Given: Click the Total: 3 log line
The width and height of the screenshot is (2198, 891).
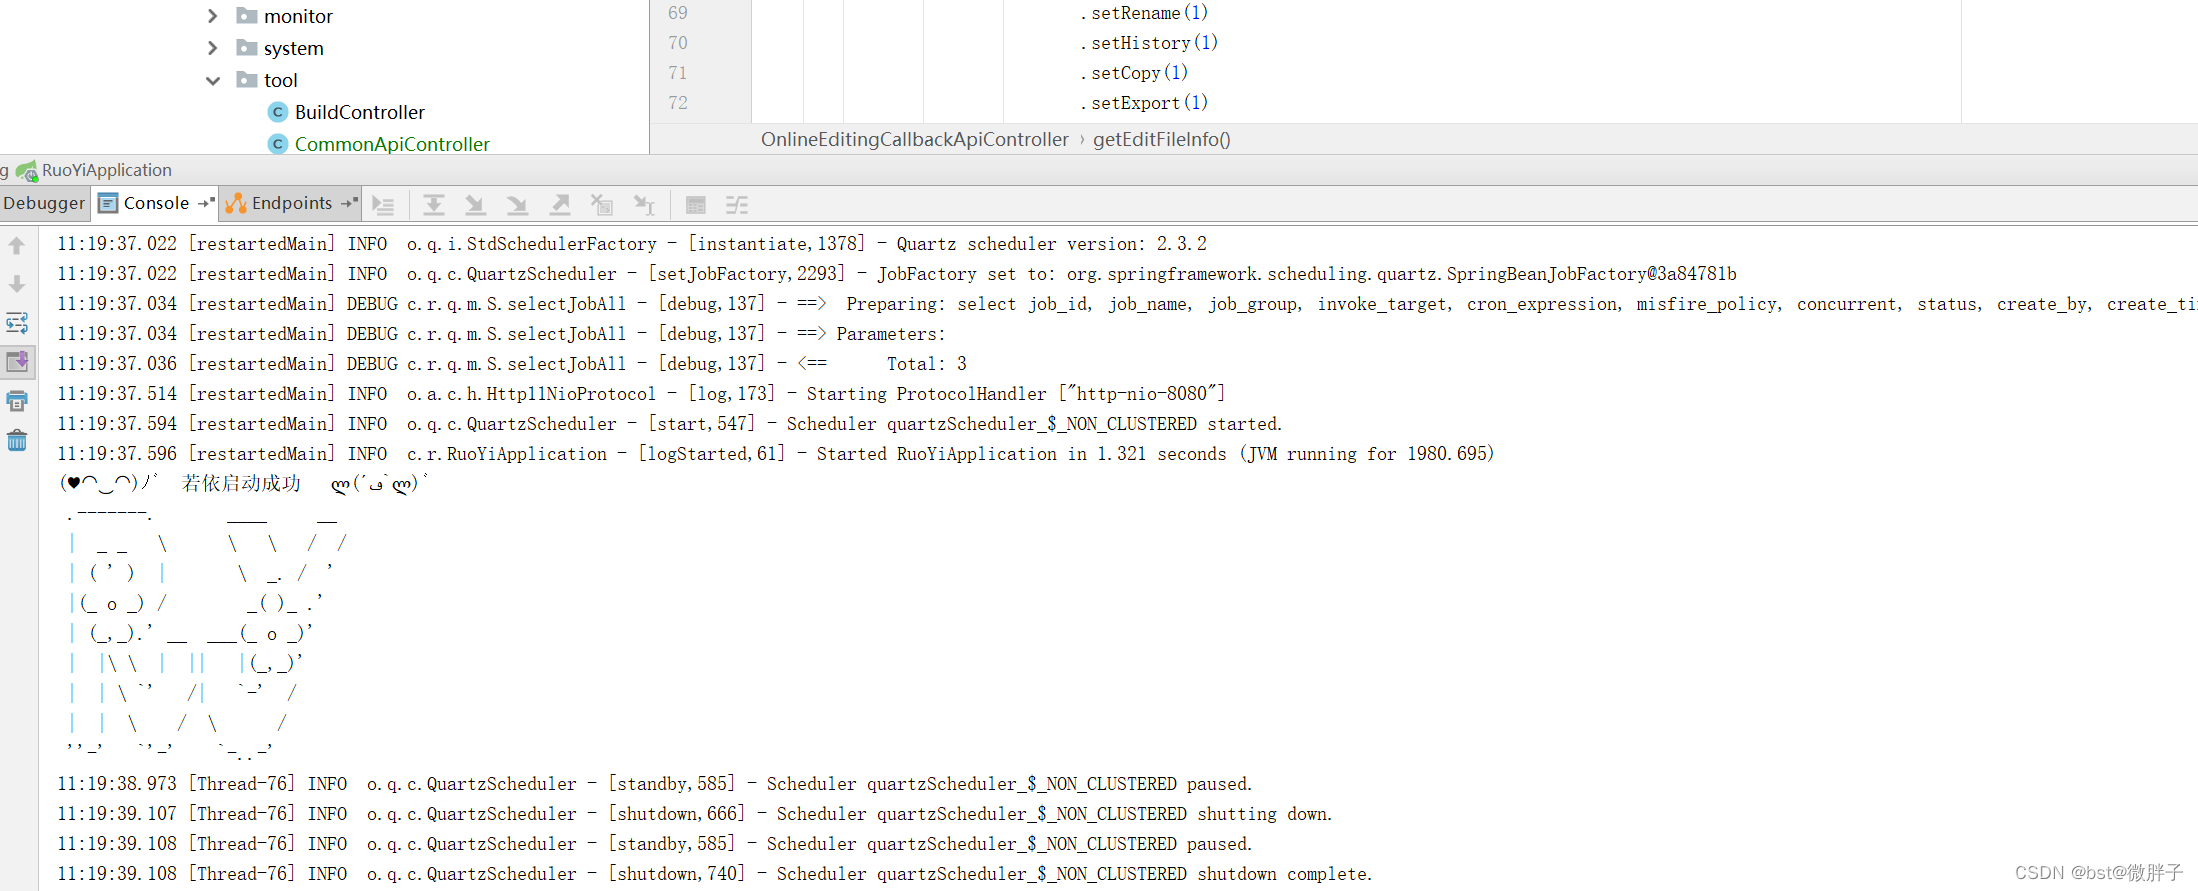Looking at the screenshot, I should click(x=512, y=364).
